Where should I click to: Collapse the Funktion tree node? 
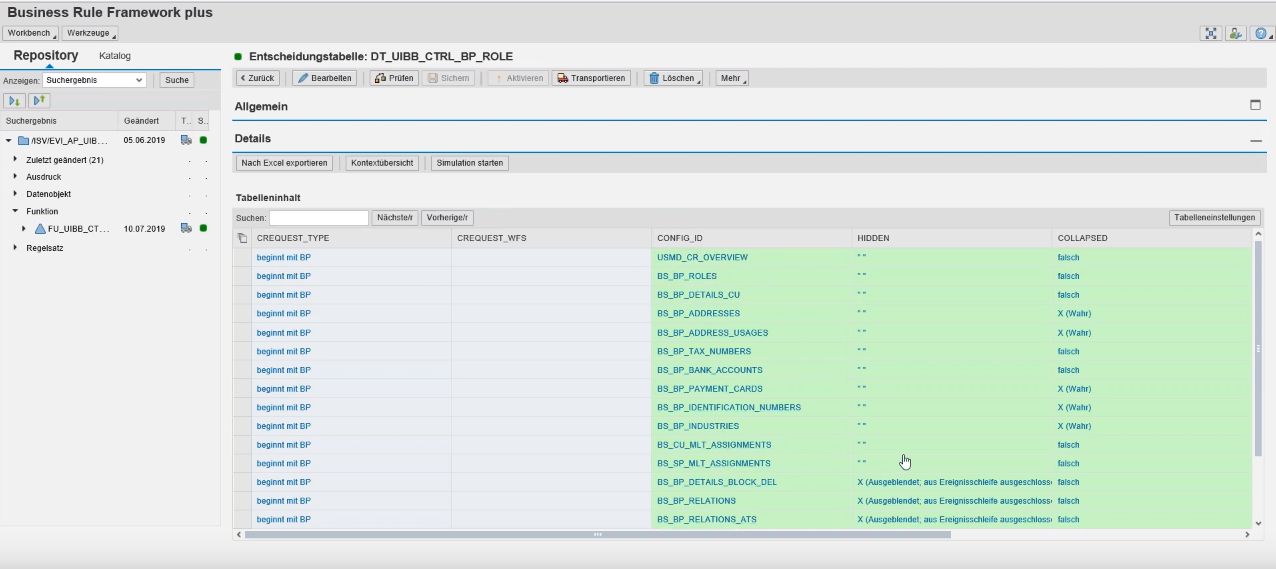(x=15, y=211)
